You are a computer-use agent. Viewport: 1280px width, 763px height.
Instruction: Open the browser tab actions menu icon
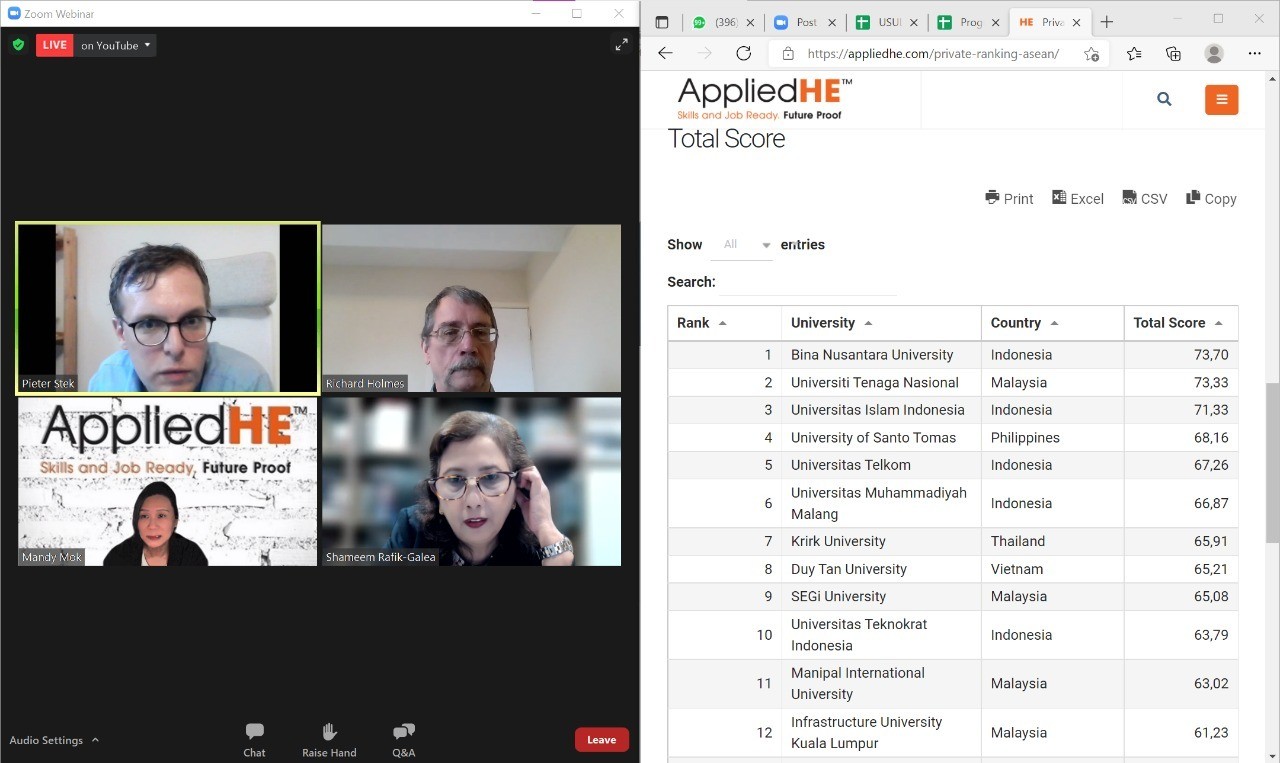pyautogui.click(x=661, y=22)
